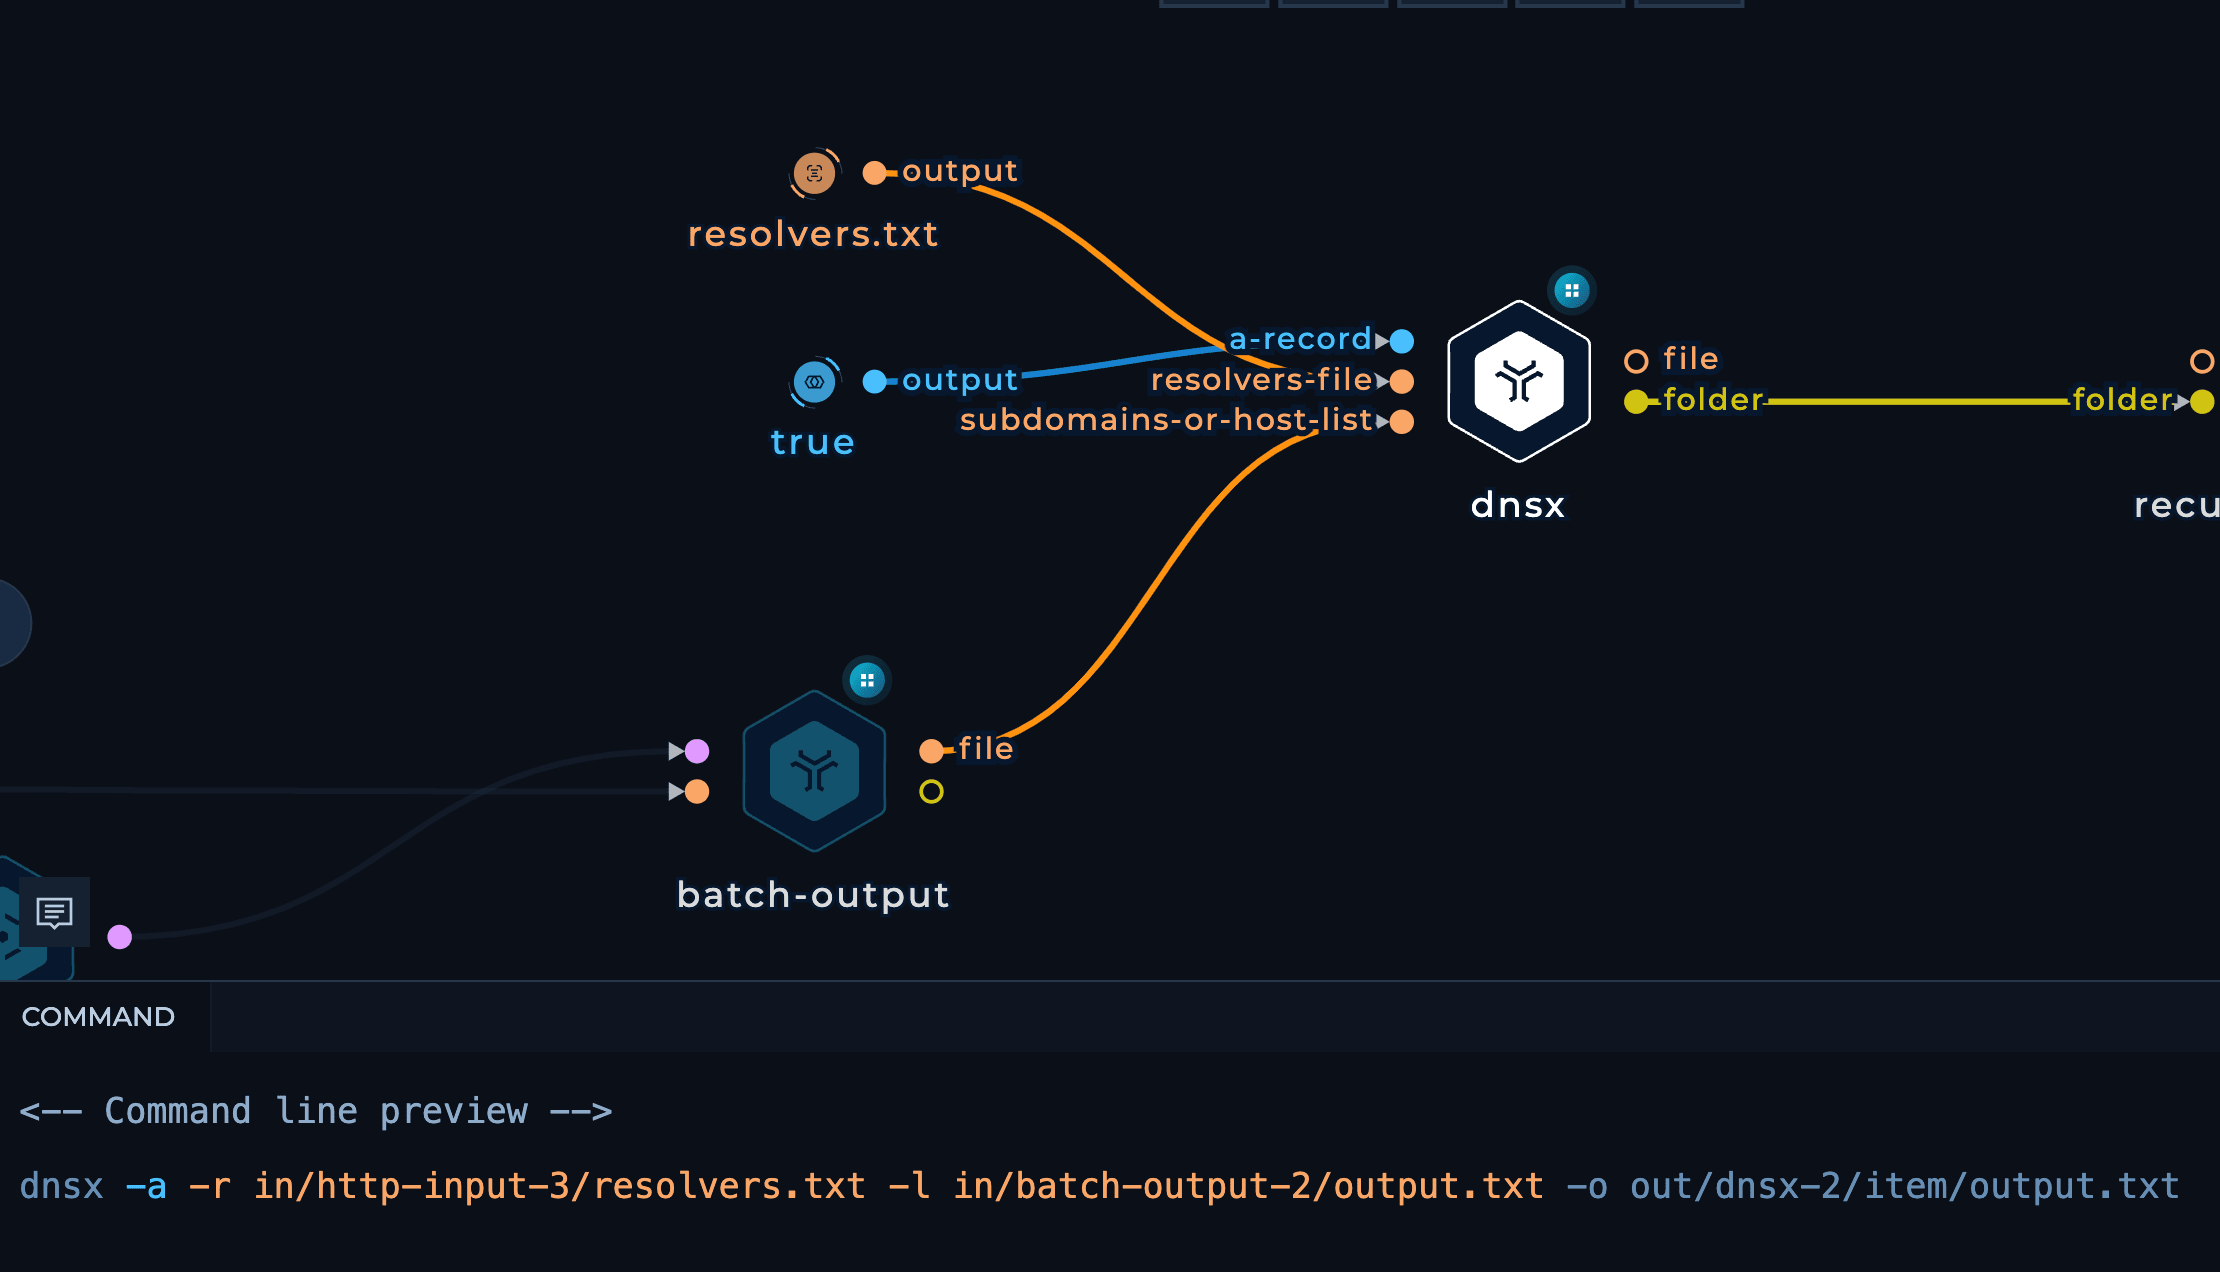Image resolution: width=2220 pixels, height=1272 pixels.
Task: Click the output label beside resolvers.txt
Action: click(x=960, y=171)
